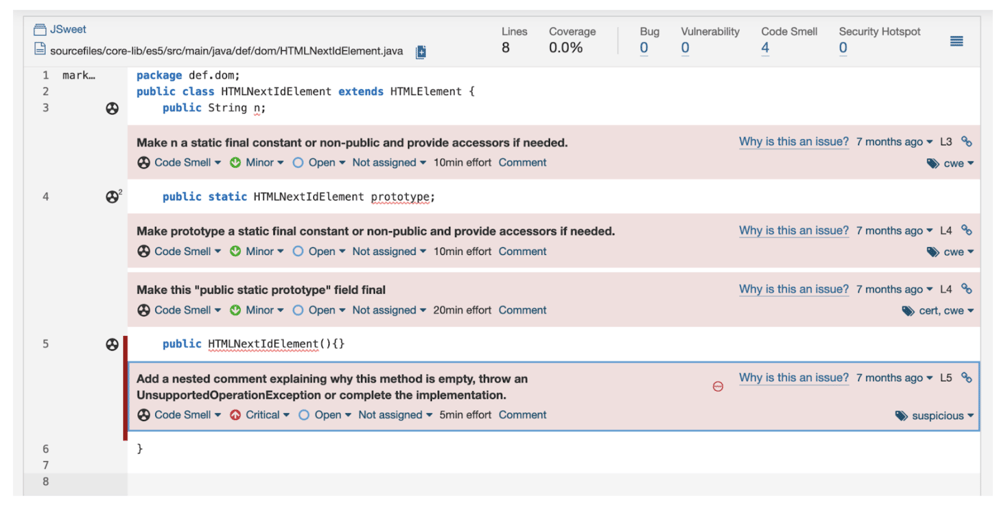
Task: Copy permalink icon for the L5 issue
Action: (x=966, y=378)
